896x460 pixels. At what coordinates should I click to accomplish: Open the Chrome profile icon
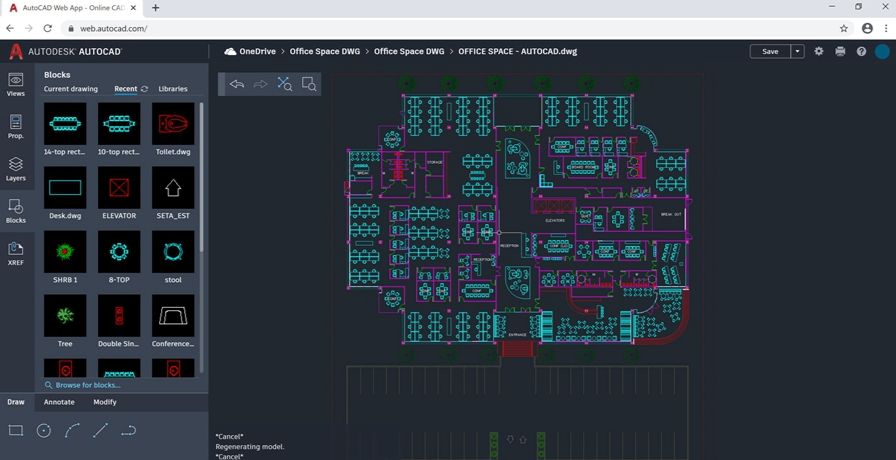pyautogui.click(x=867, y=28)
